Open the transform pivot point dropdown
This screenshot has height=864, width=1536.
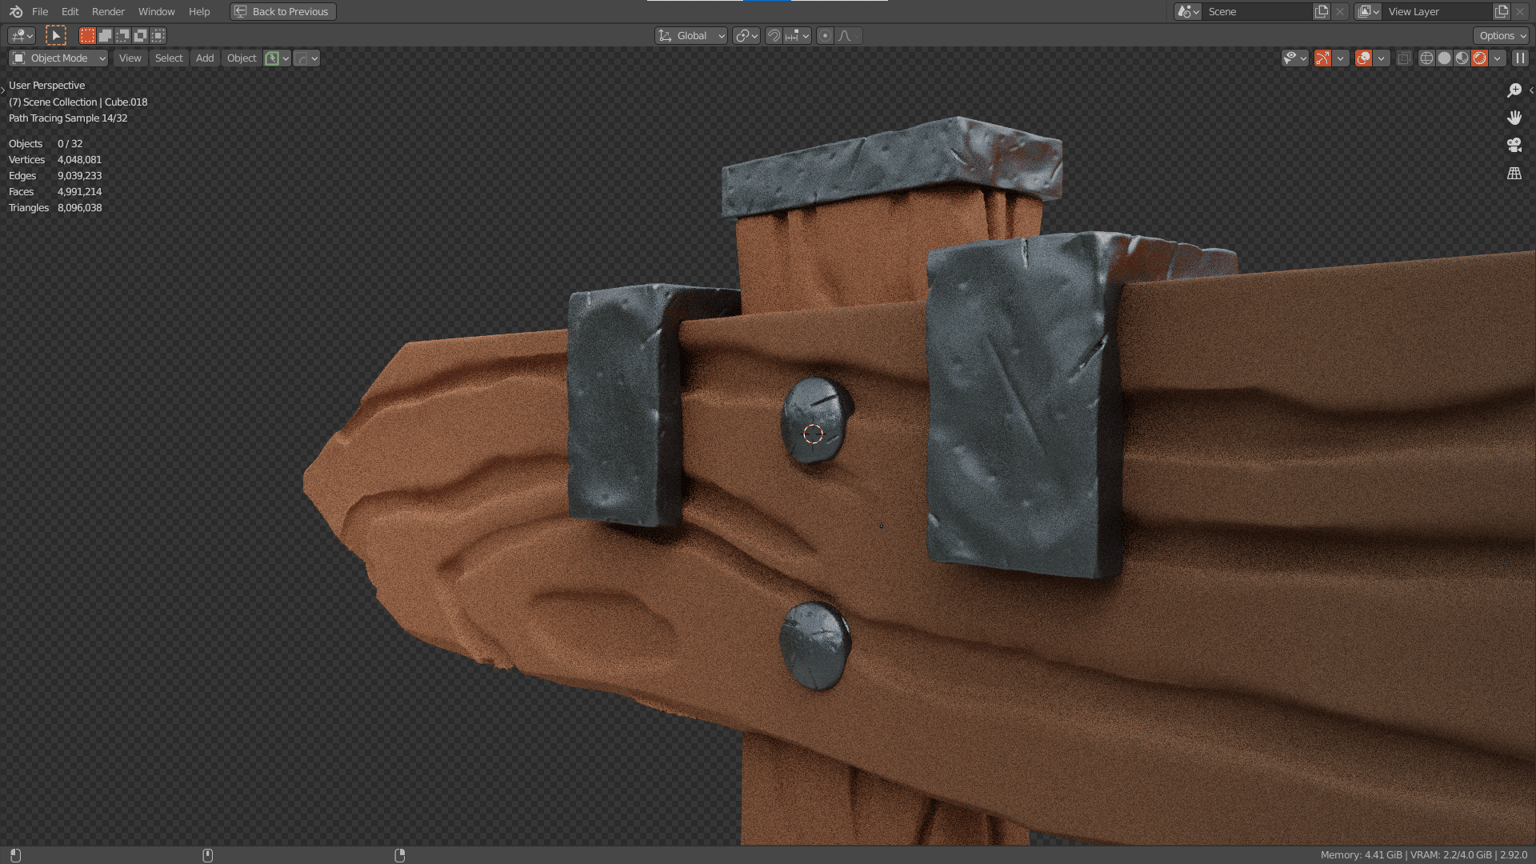click(x=747, y=35)
